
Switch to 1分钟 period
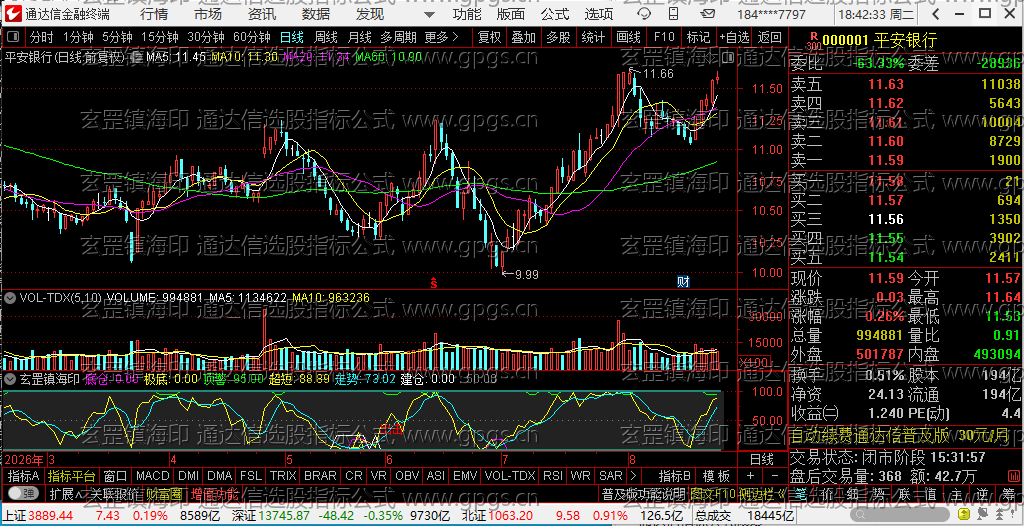[76, 38]
